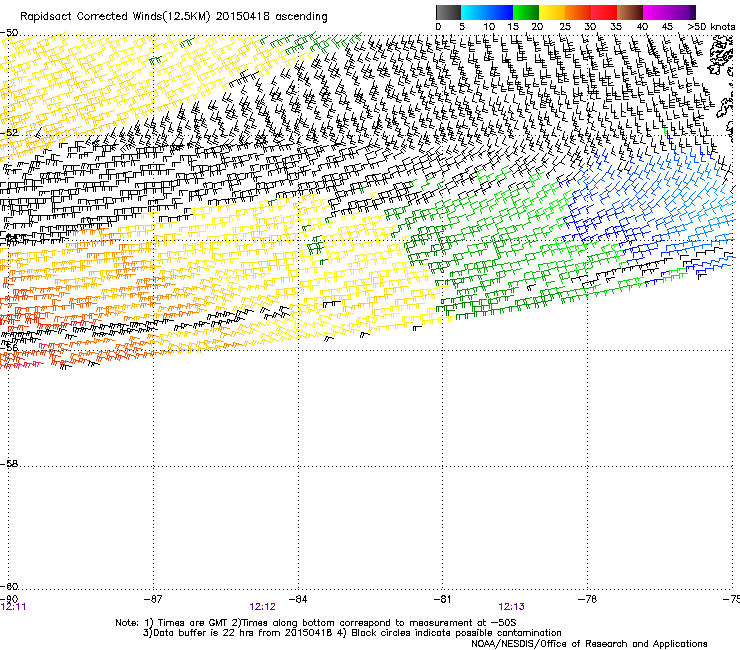This screenshot has width=740, height=650.
Task: Click the red 30-35 knots legend swatch
Action: (x=604, y=12)
